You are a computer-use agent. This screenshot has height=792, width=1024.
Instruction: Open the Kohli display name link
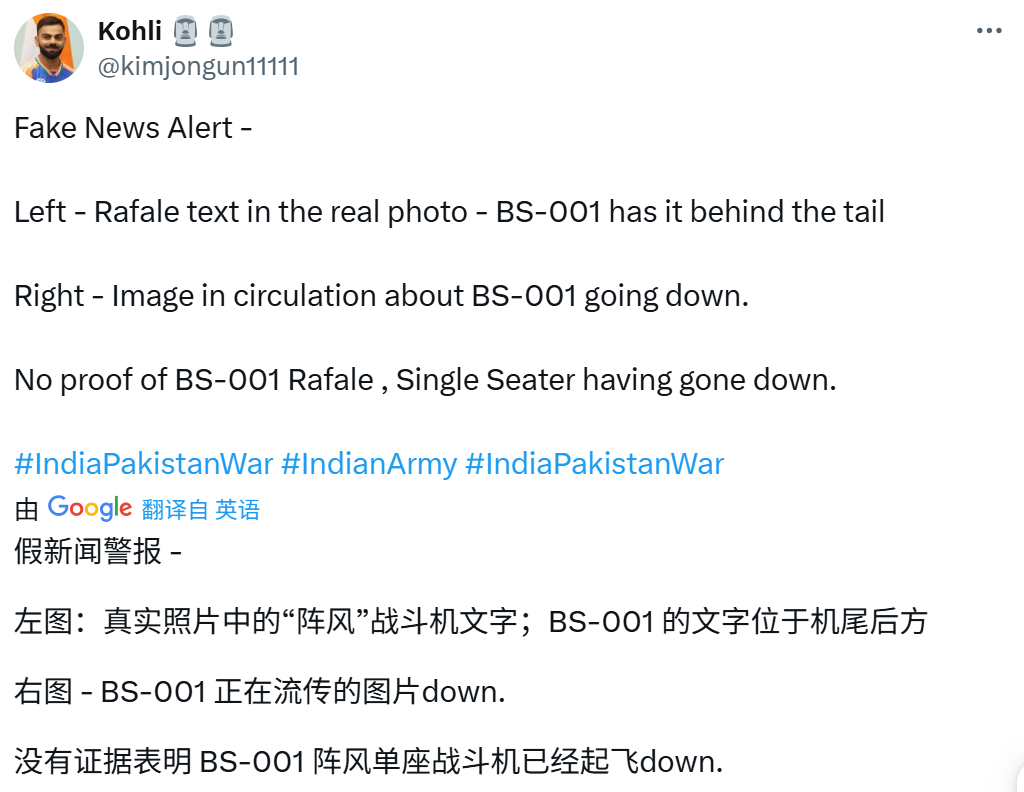(130, 31)
